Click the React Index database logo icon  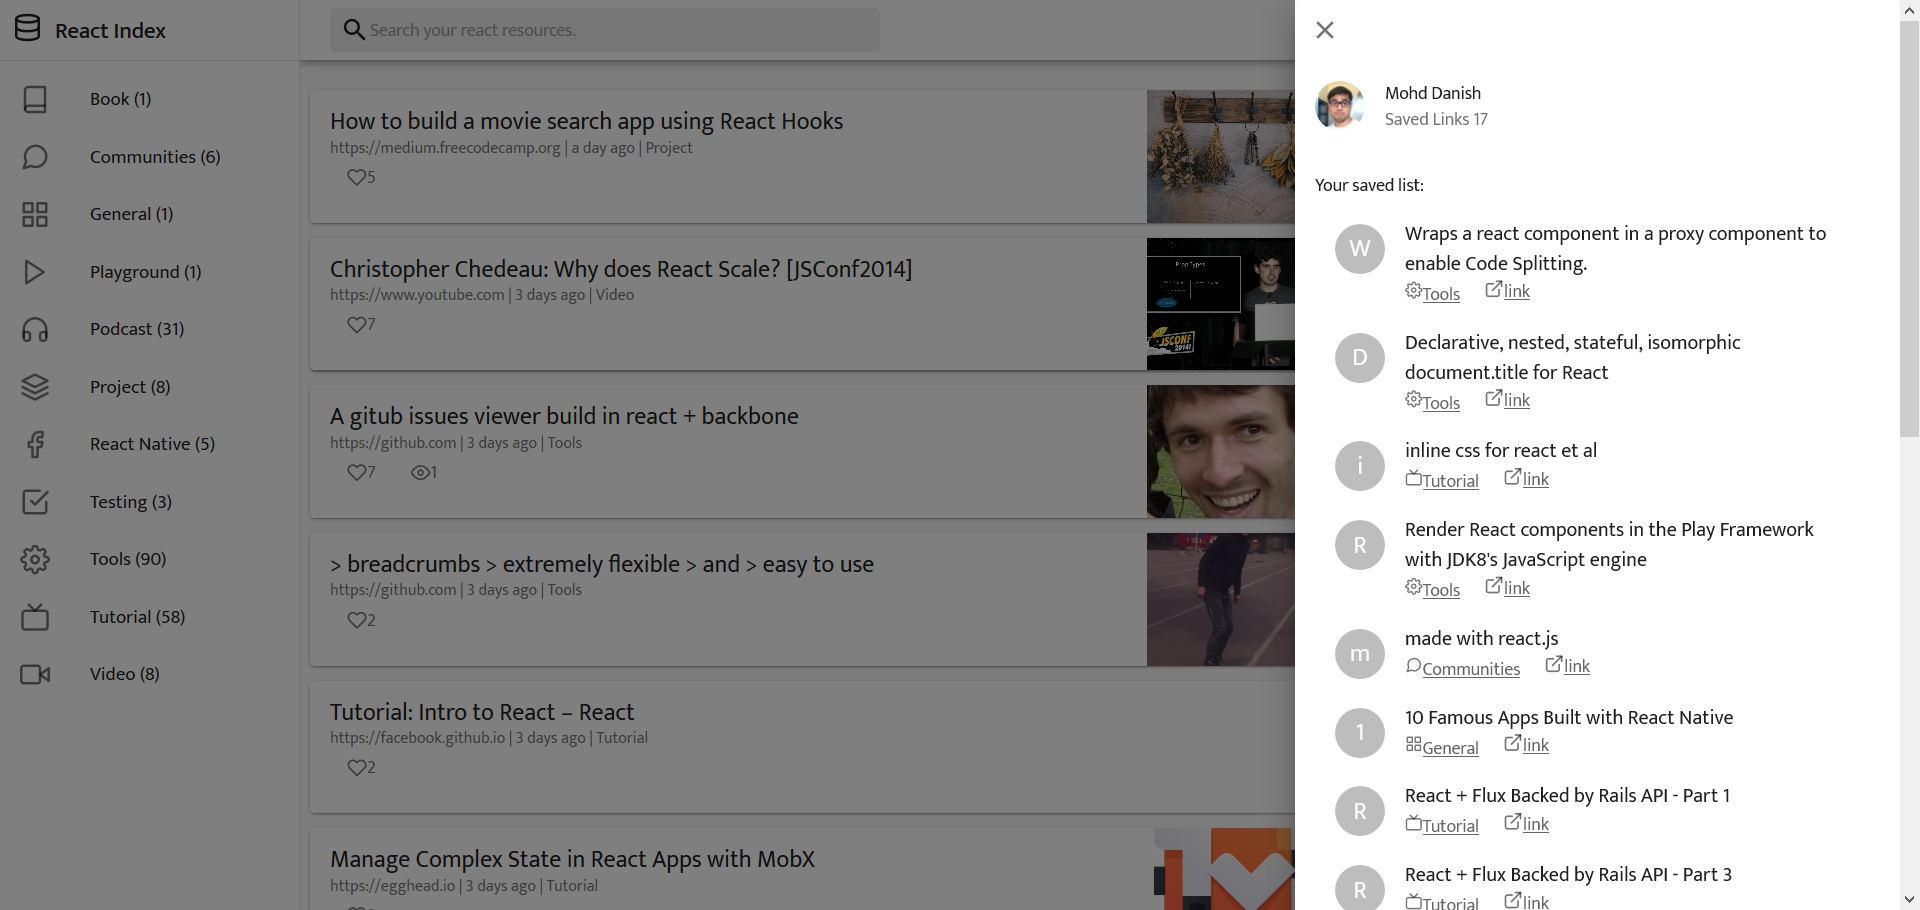point(28,28)
